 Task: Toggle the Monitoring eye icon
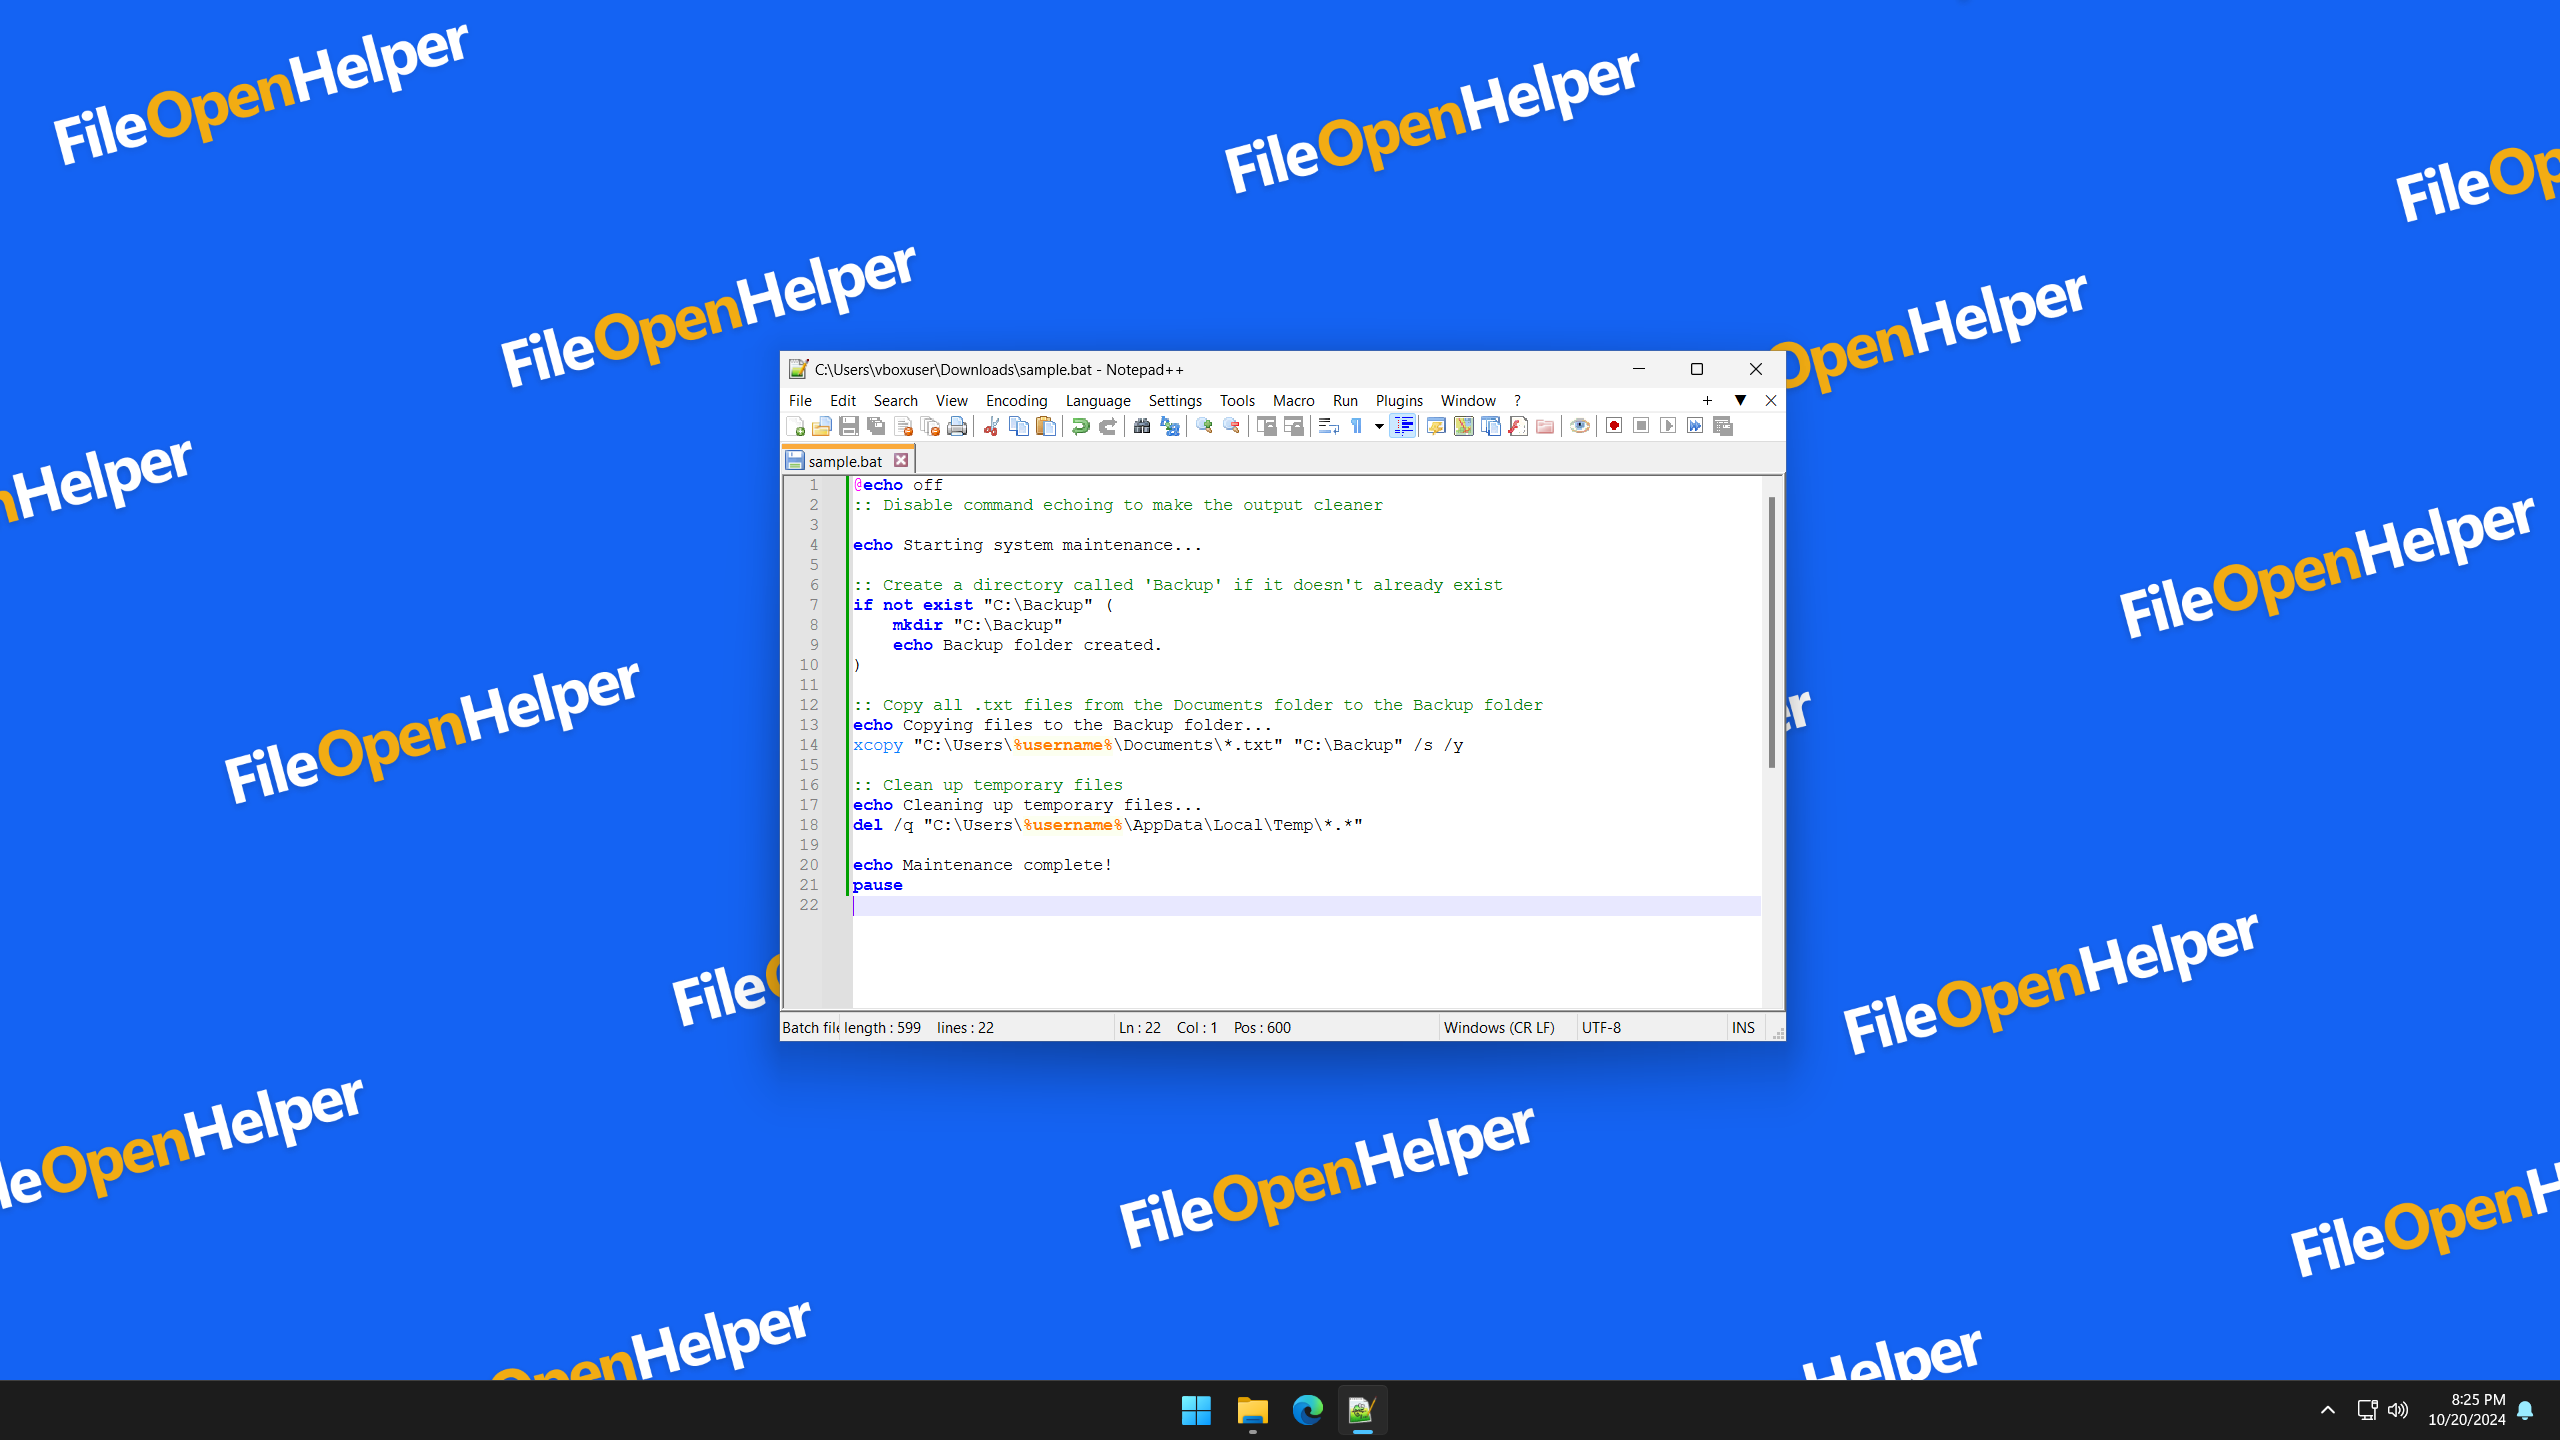pyautogui.click(x=1580, y=427)
